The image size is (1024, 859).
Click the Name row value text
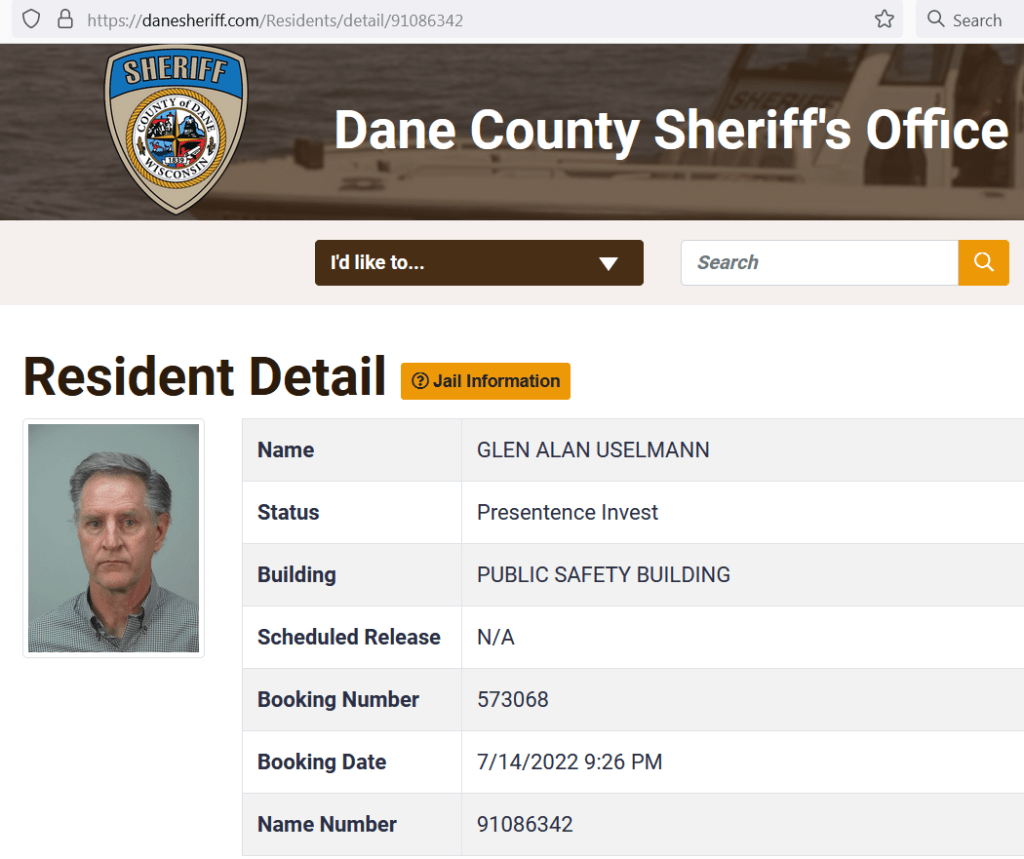click(x=593, y=450)
